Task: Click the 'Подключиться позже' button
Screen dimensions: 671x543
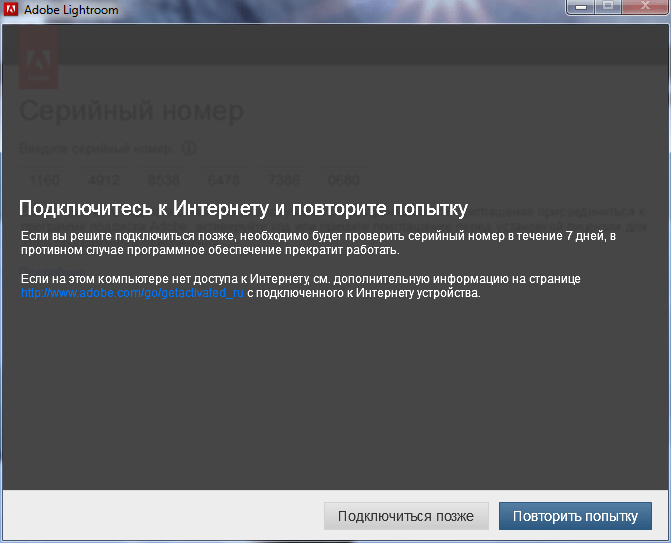Action: 406,516
